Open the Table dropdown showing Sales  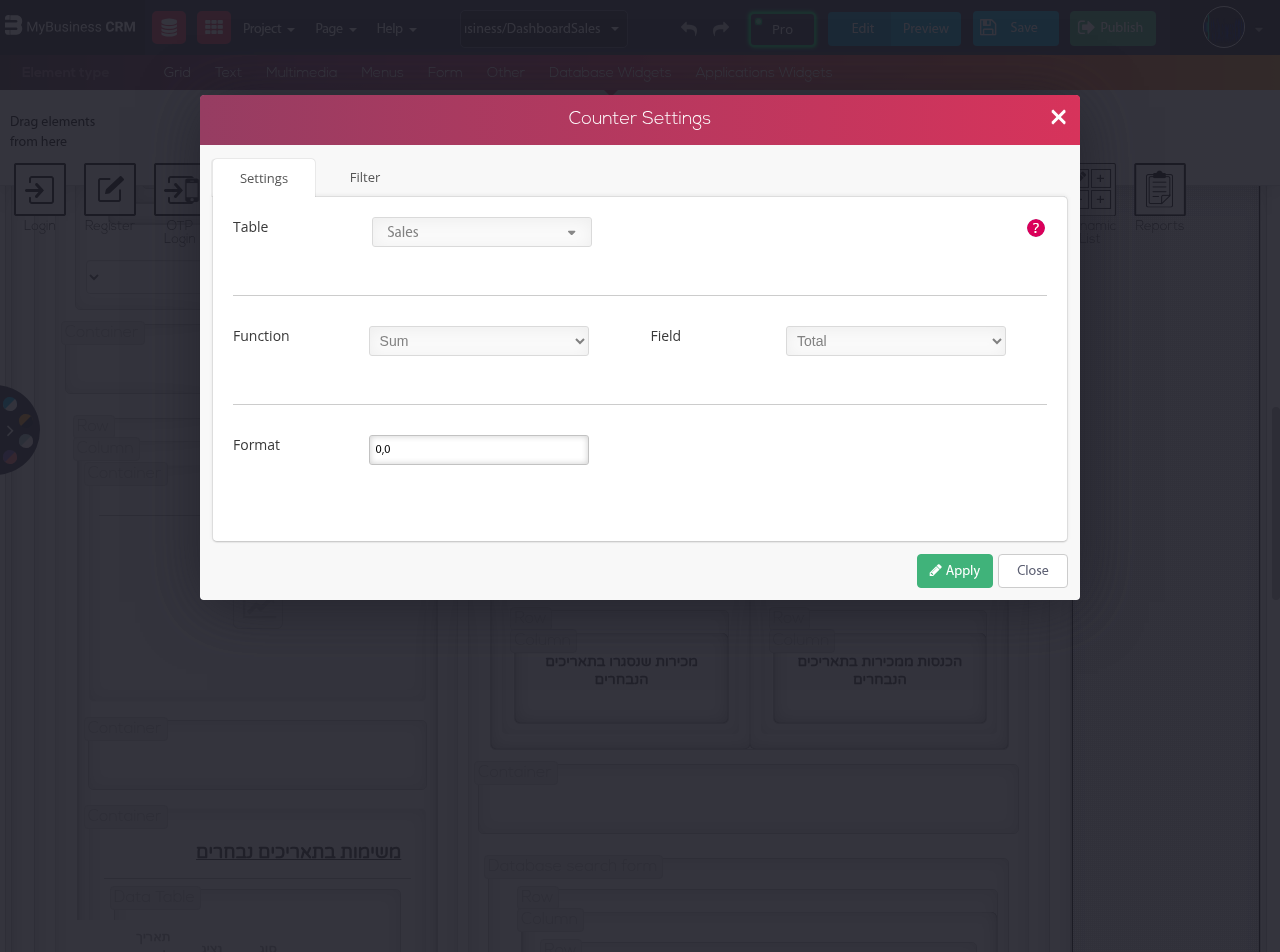pyautogui.click(x=481, y=232)
